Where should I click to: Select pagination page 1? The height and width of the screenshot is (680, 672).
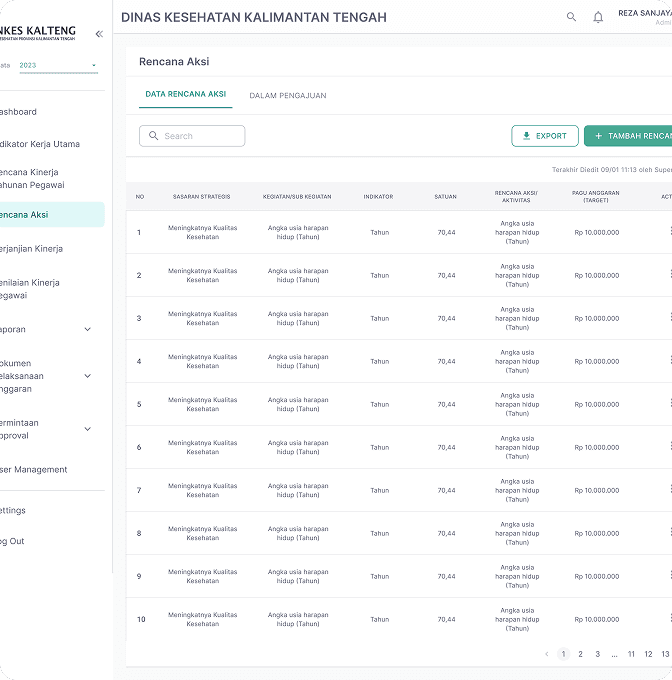point(563,654)
